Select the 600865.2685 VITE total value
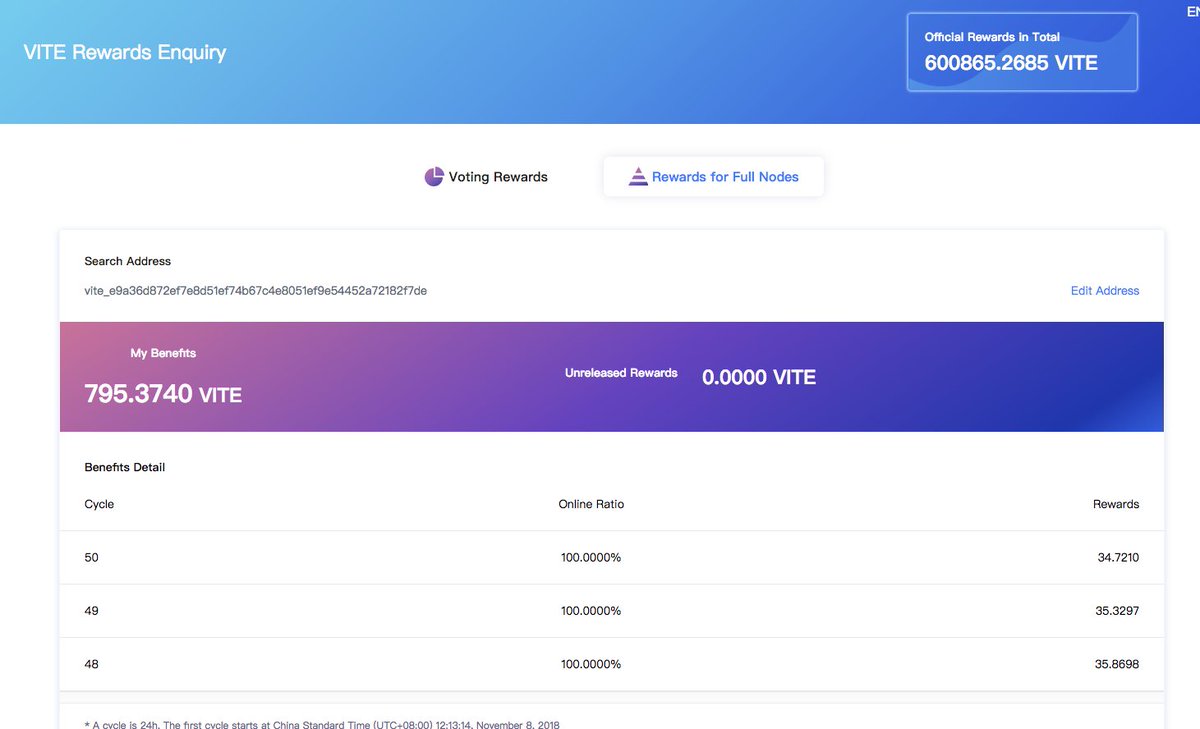Image resolution: width=1200 pixels, height=729 pixels. [1011, 63]
